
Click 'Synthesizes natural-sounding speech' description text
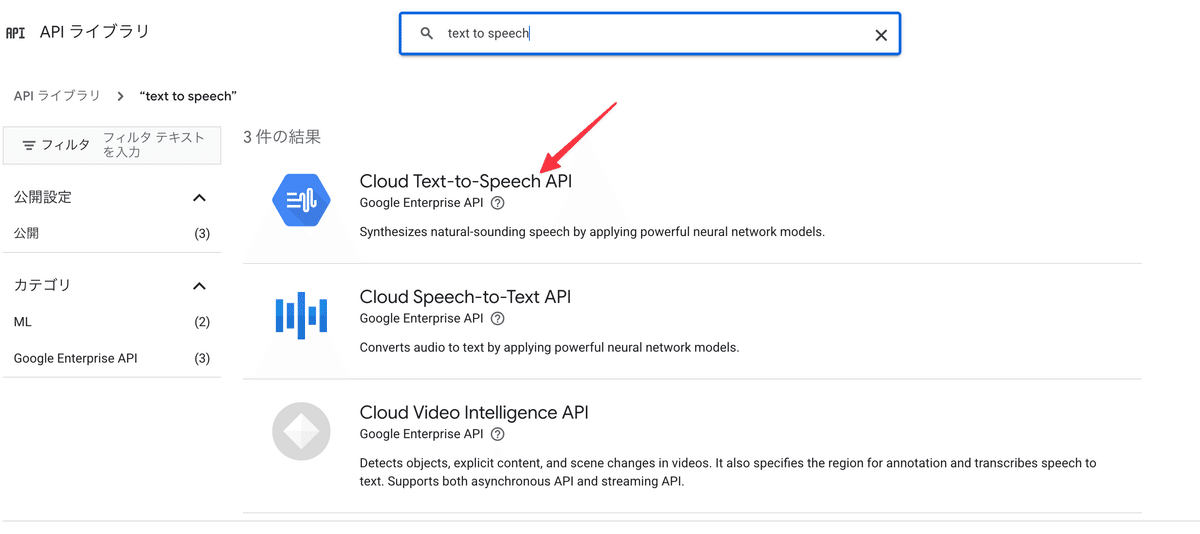pos(592,232)
